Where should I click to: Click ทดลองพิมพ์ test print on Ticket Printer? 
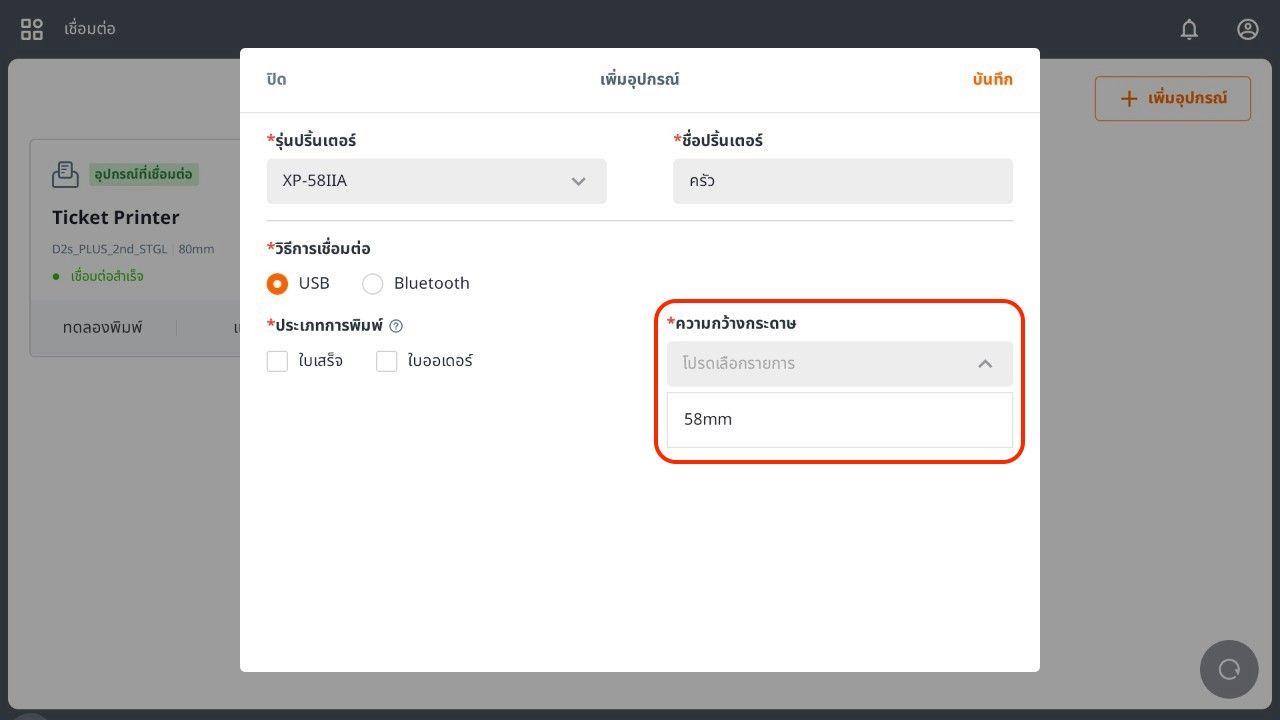tap(103, 328)
